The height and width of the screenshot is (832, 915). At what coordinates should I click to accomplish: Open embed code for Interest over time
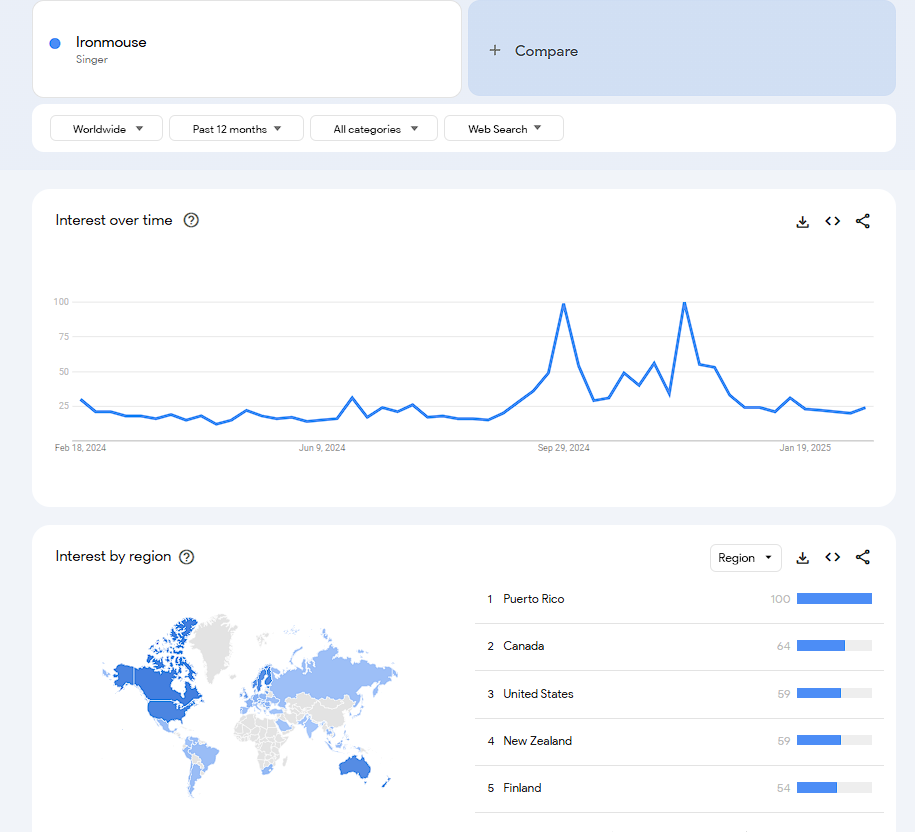(x=832, y=221)
